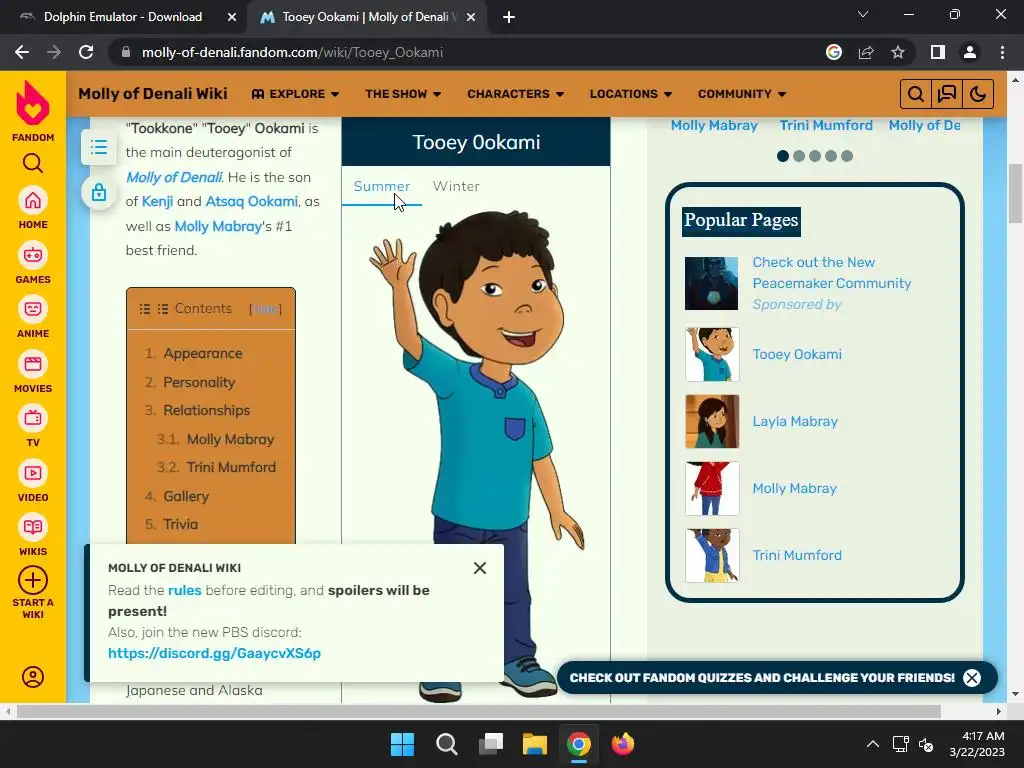Expand the Characters menu
The width and height of the screenshot is (1024, 768).
tap(515, 94)
